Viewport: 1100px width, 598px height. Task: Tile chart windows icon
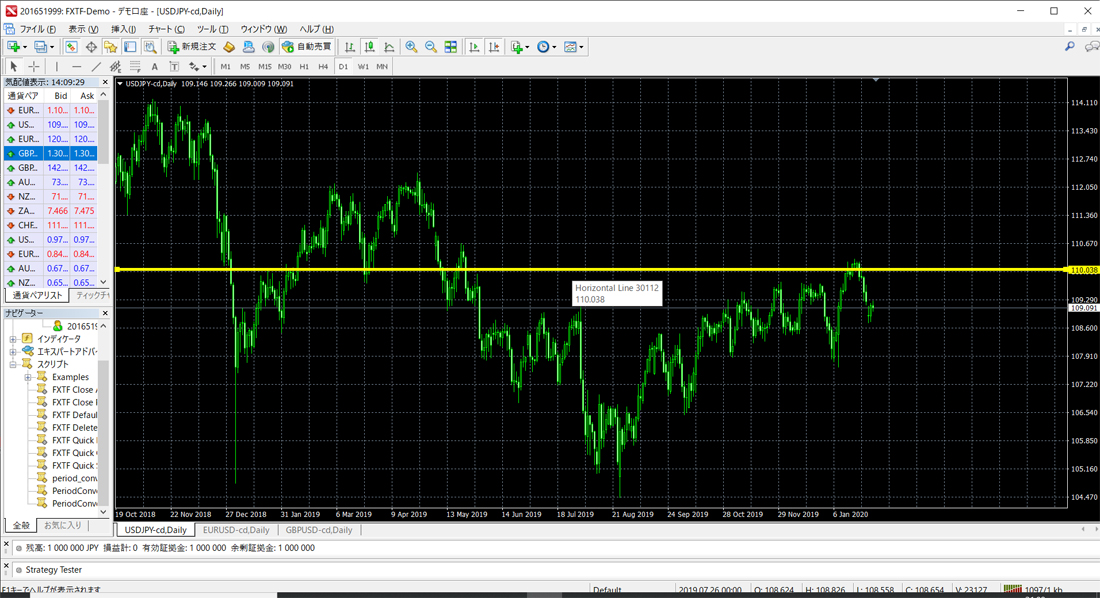coord(450,47)
